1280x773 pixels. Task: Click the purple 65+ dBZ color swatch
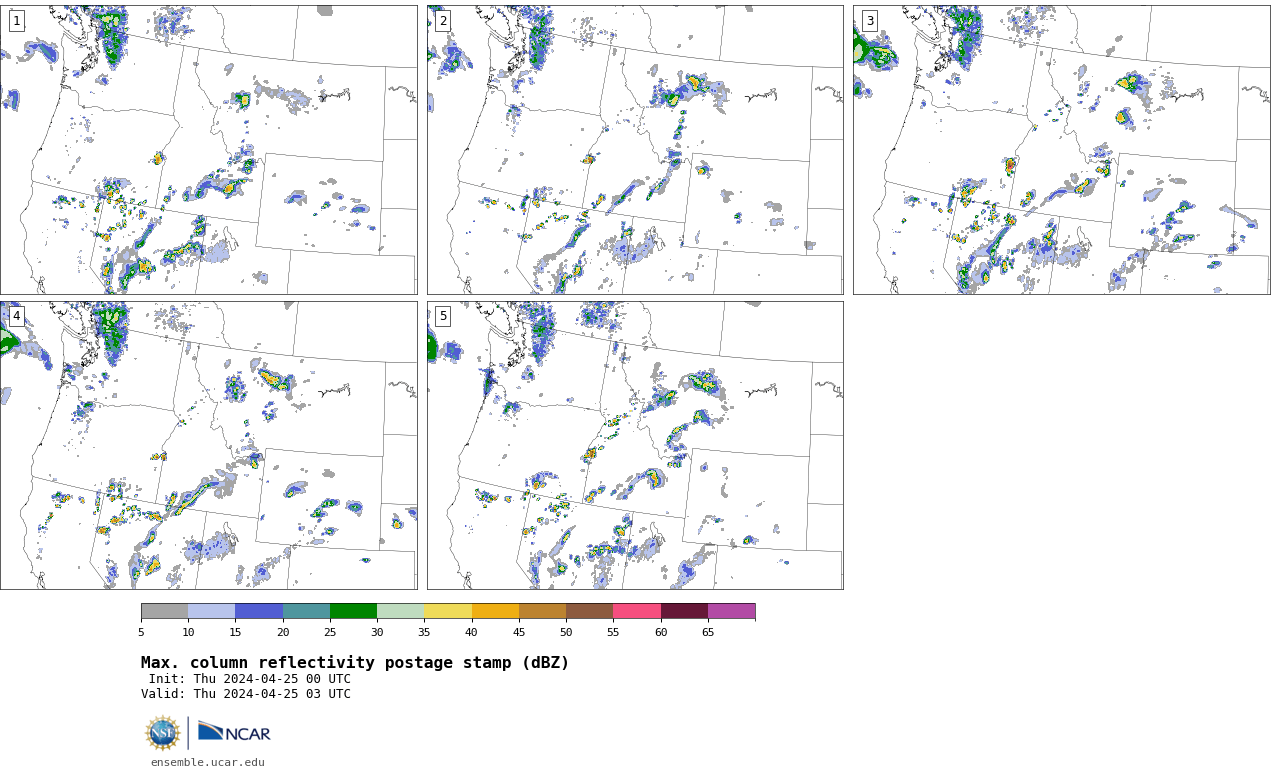point(731,611)
